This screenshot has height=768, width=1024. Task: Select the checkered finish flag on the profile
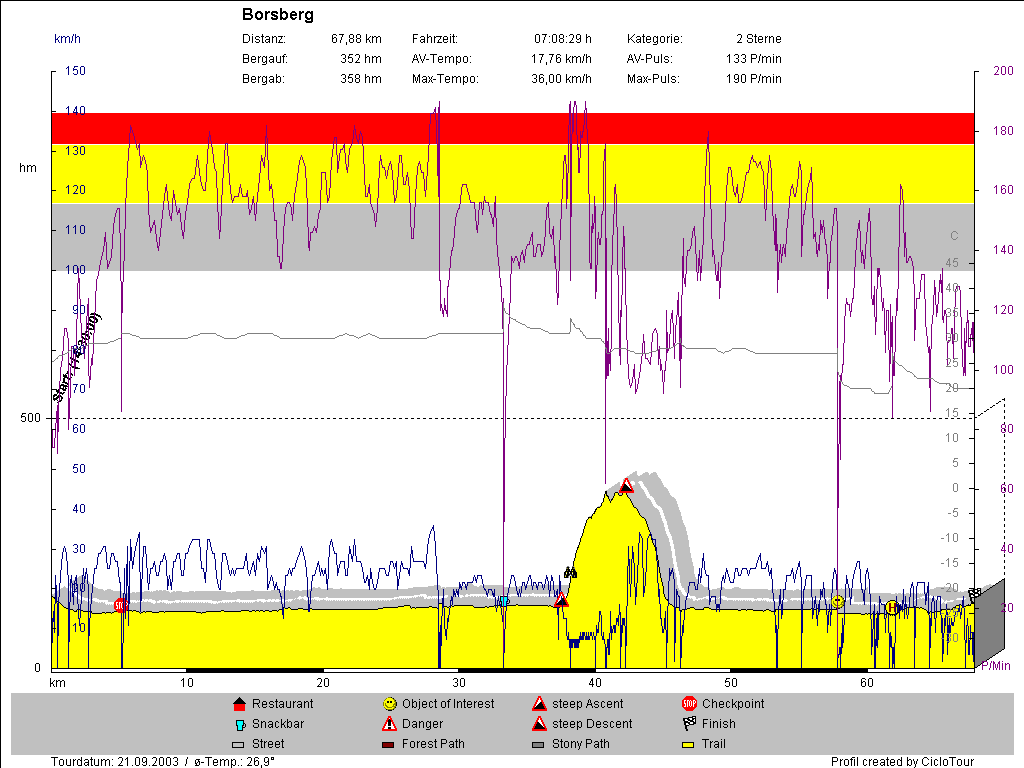click(974, 595)
